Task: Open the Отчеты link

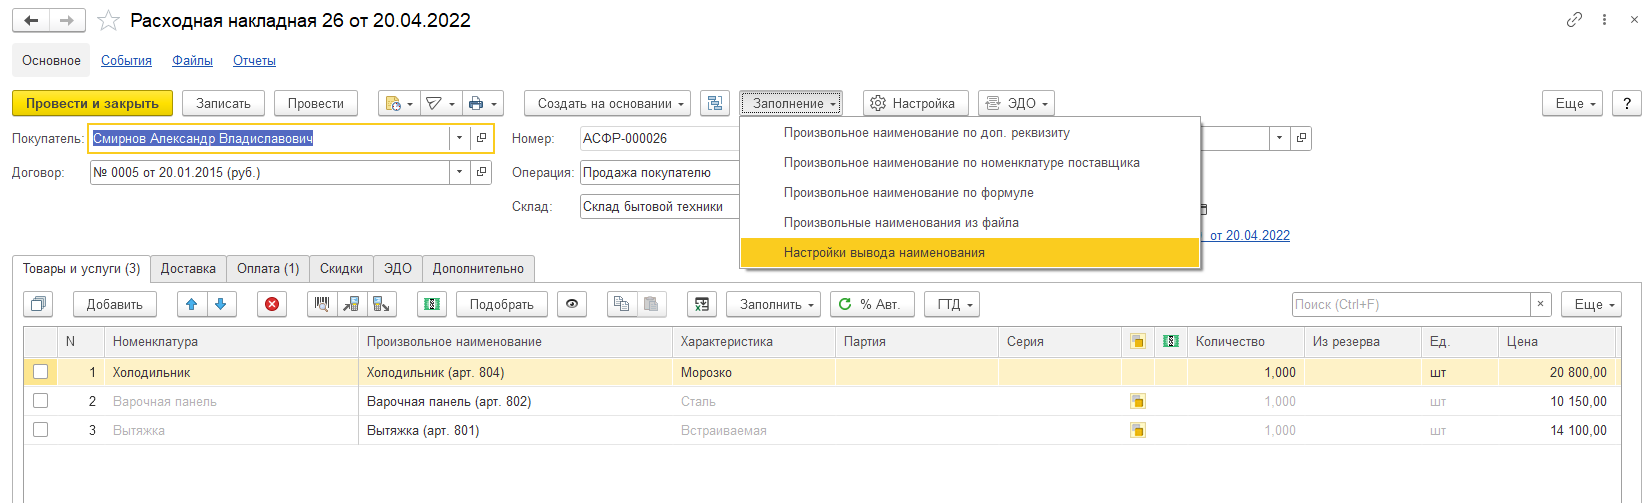Action: point(254,60)
